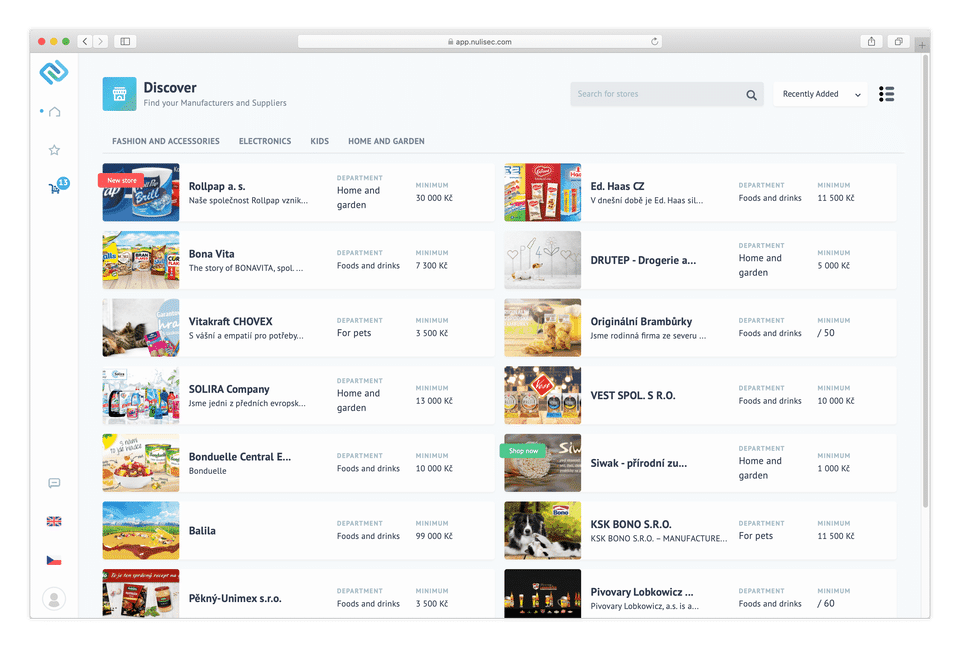Click the Rollpap product thumbnail
960x648 pixels.
click(141, 192)
